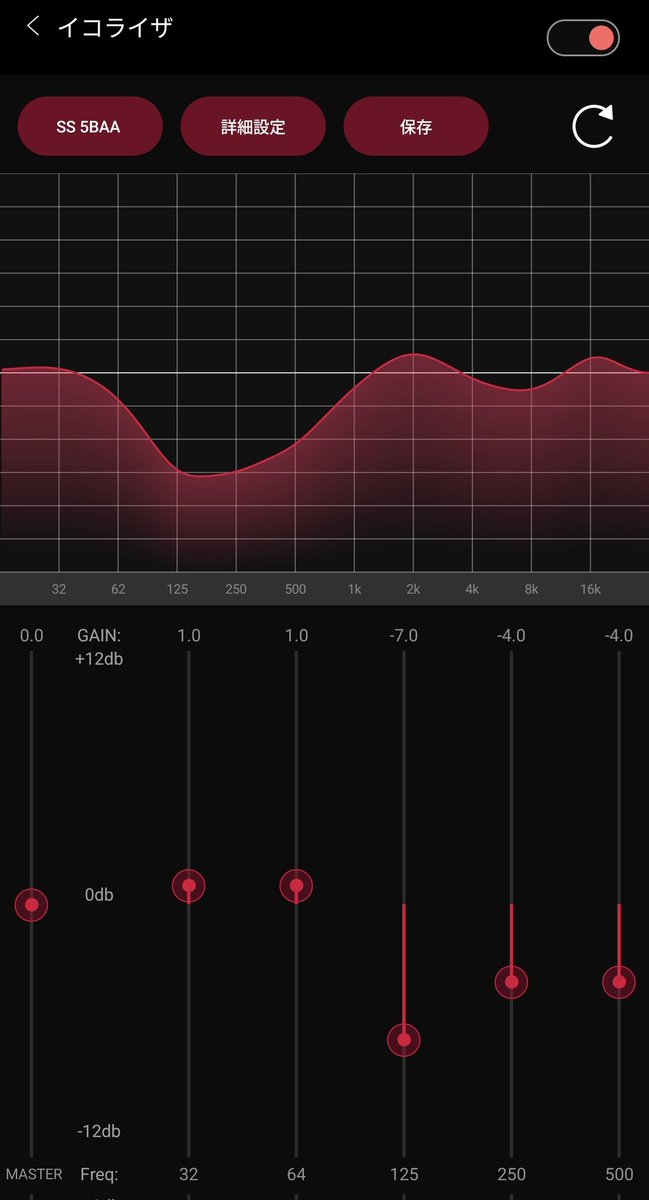Click the MASTER gain slider knob
This screenshot has width=649, height=1200.
click(32, 905)
